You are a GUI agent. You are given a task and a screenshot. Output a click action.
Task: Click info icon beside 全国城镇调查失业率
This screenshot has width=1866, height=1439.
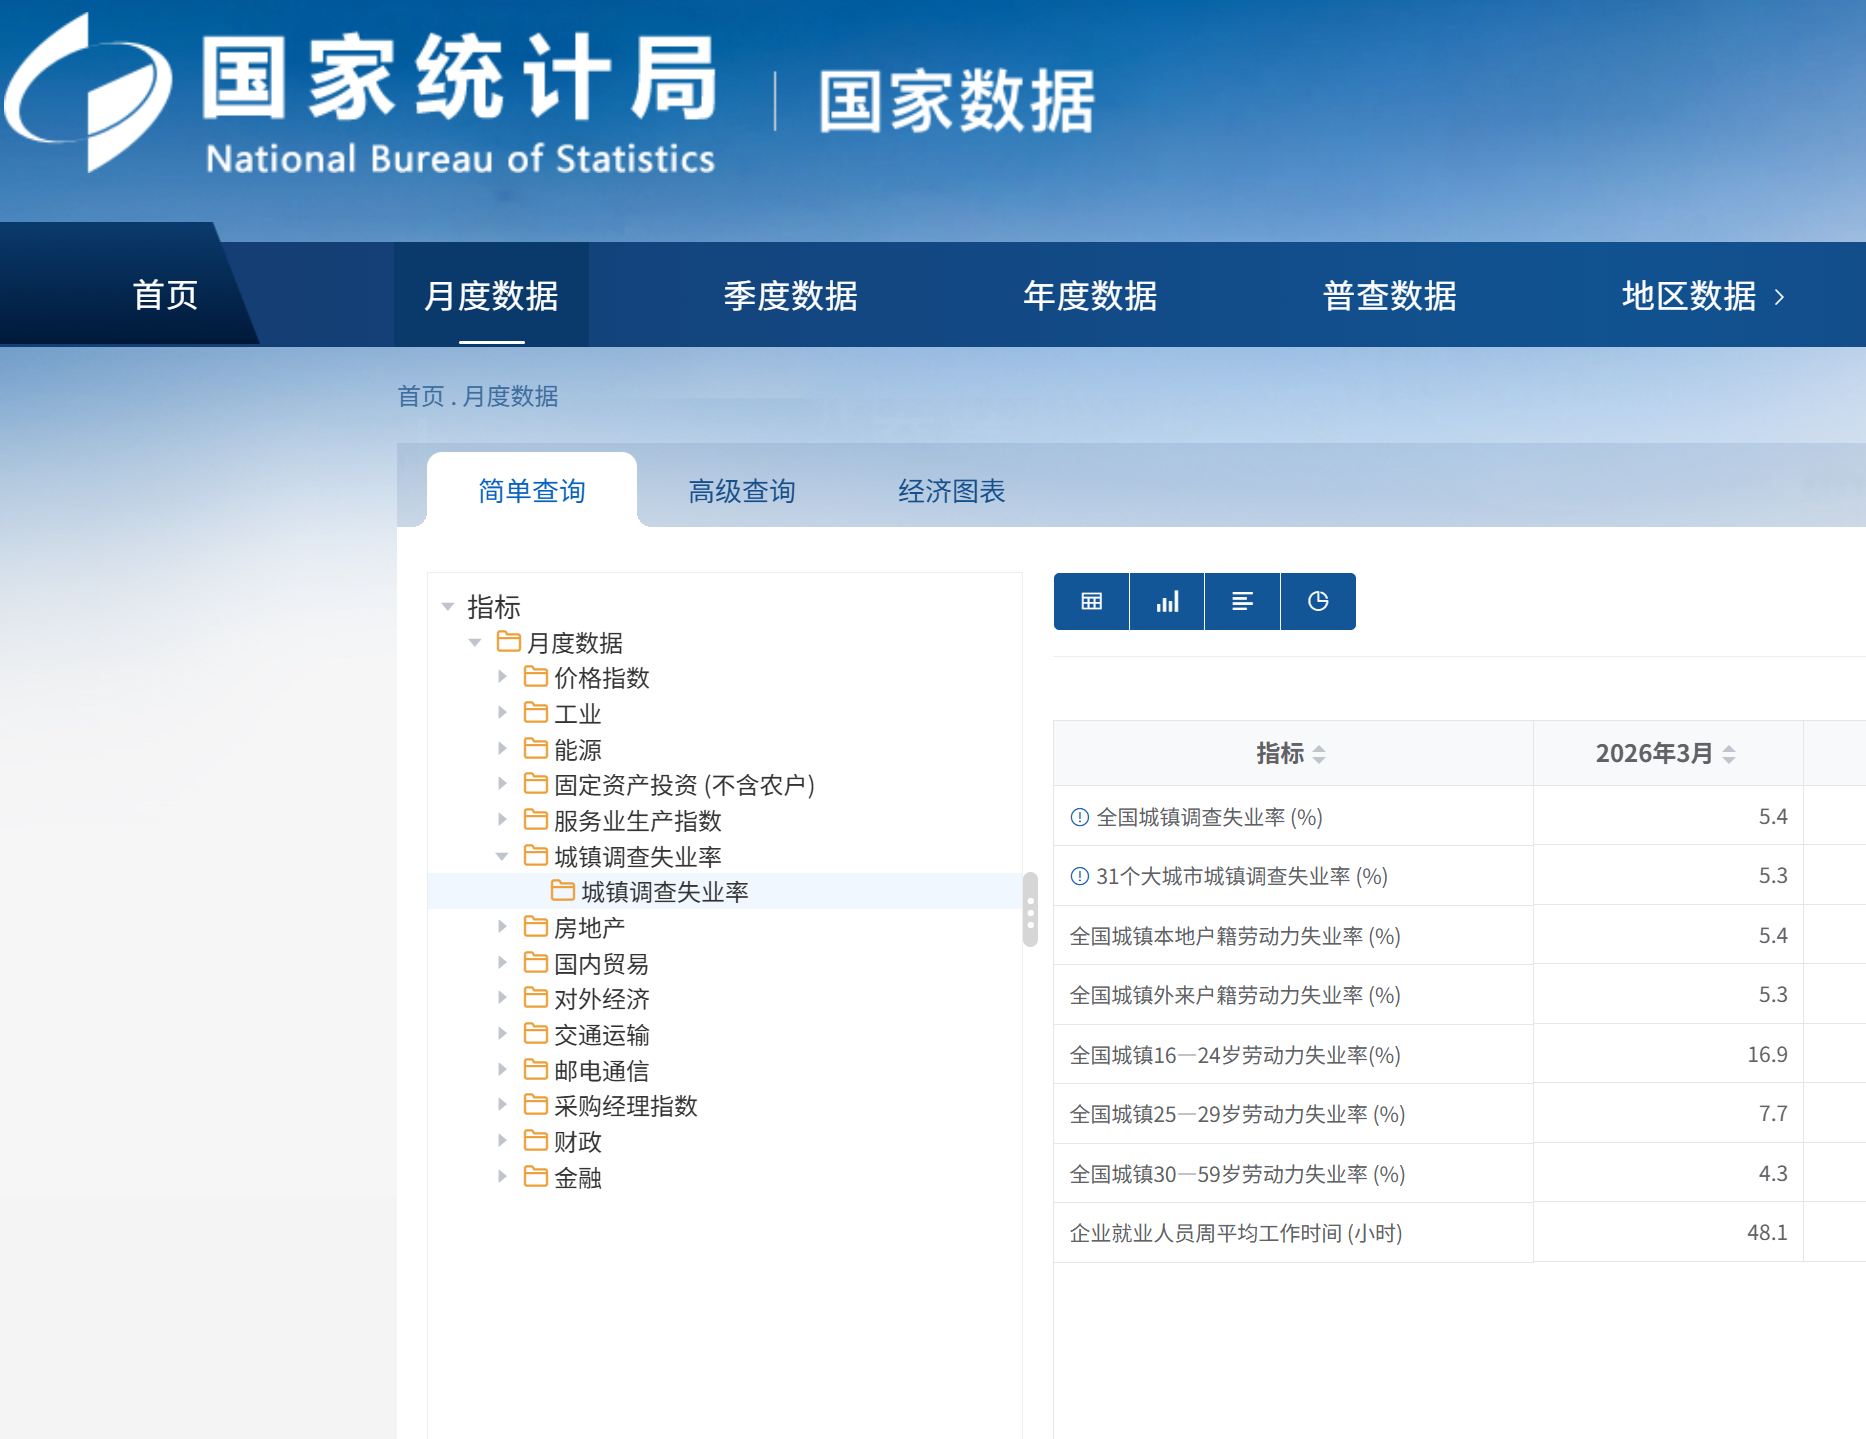[x=1079, y=817]
